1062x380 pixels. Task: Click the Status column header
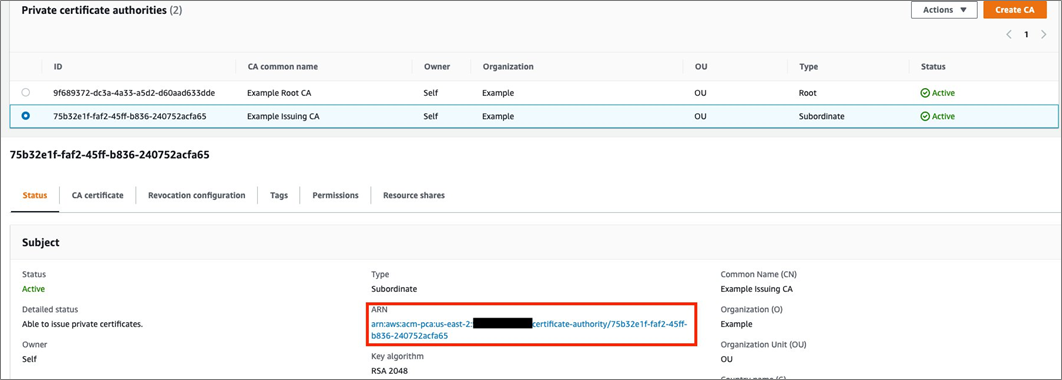[x=933, y=66]
